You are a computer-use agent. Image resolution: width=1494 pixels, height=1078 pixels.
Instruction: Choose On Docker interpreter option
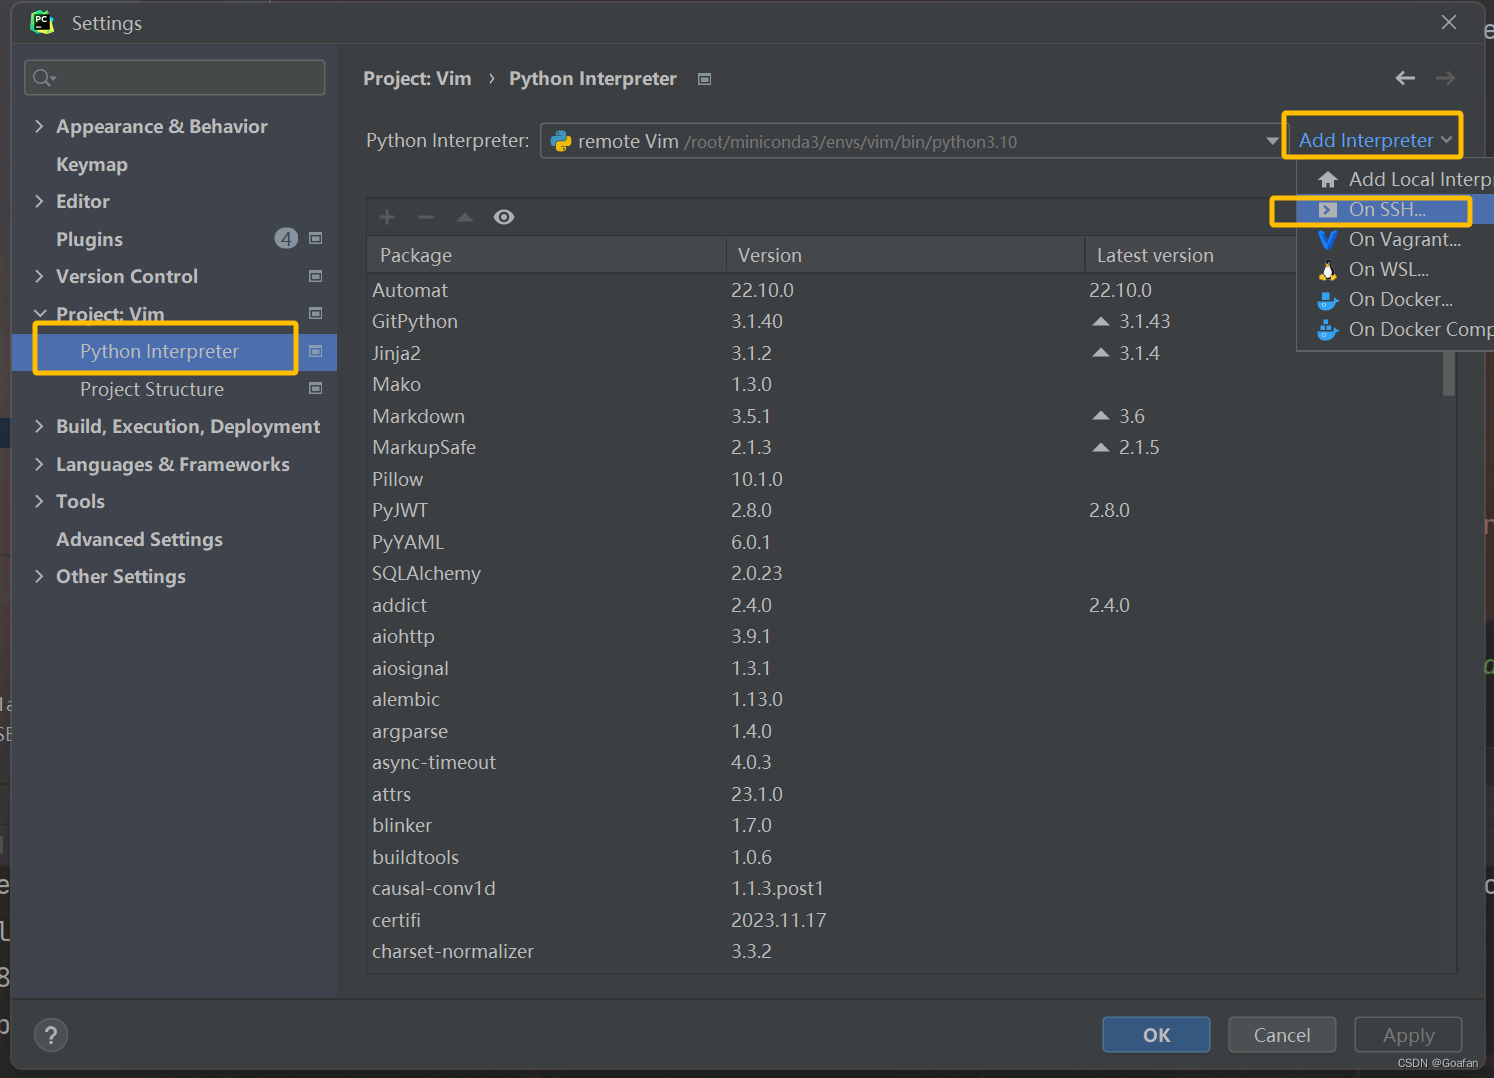(x=1400, y=299)
